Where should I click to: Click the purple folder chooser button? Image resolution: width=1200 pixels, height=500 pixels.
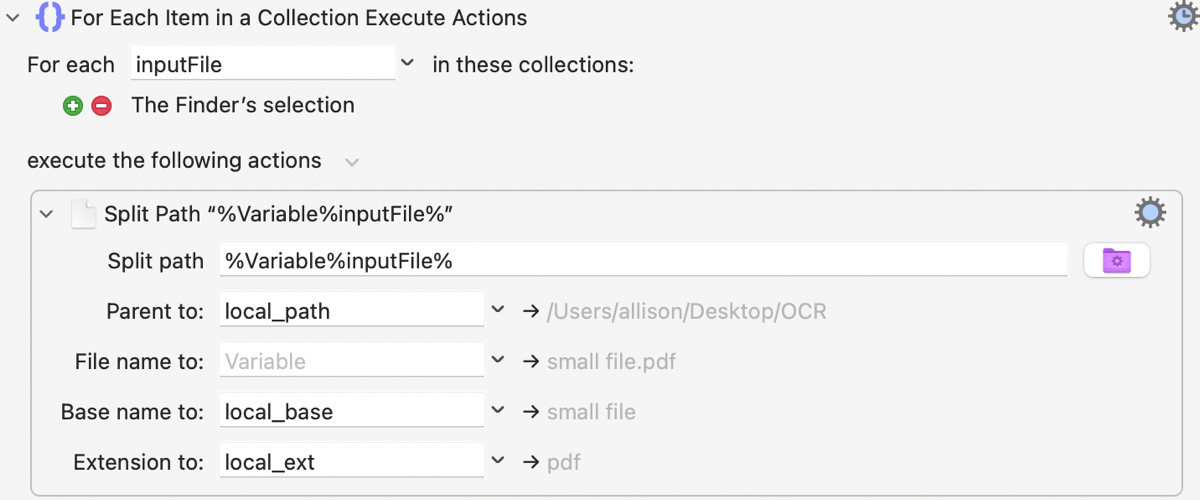coord(1116,261)
